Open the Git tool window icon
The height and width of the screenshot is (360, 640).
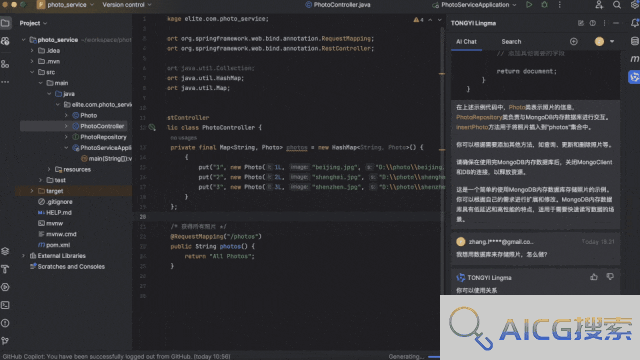click(5, 341)
